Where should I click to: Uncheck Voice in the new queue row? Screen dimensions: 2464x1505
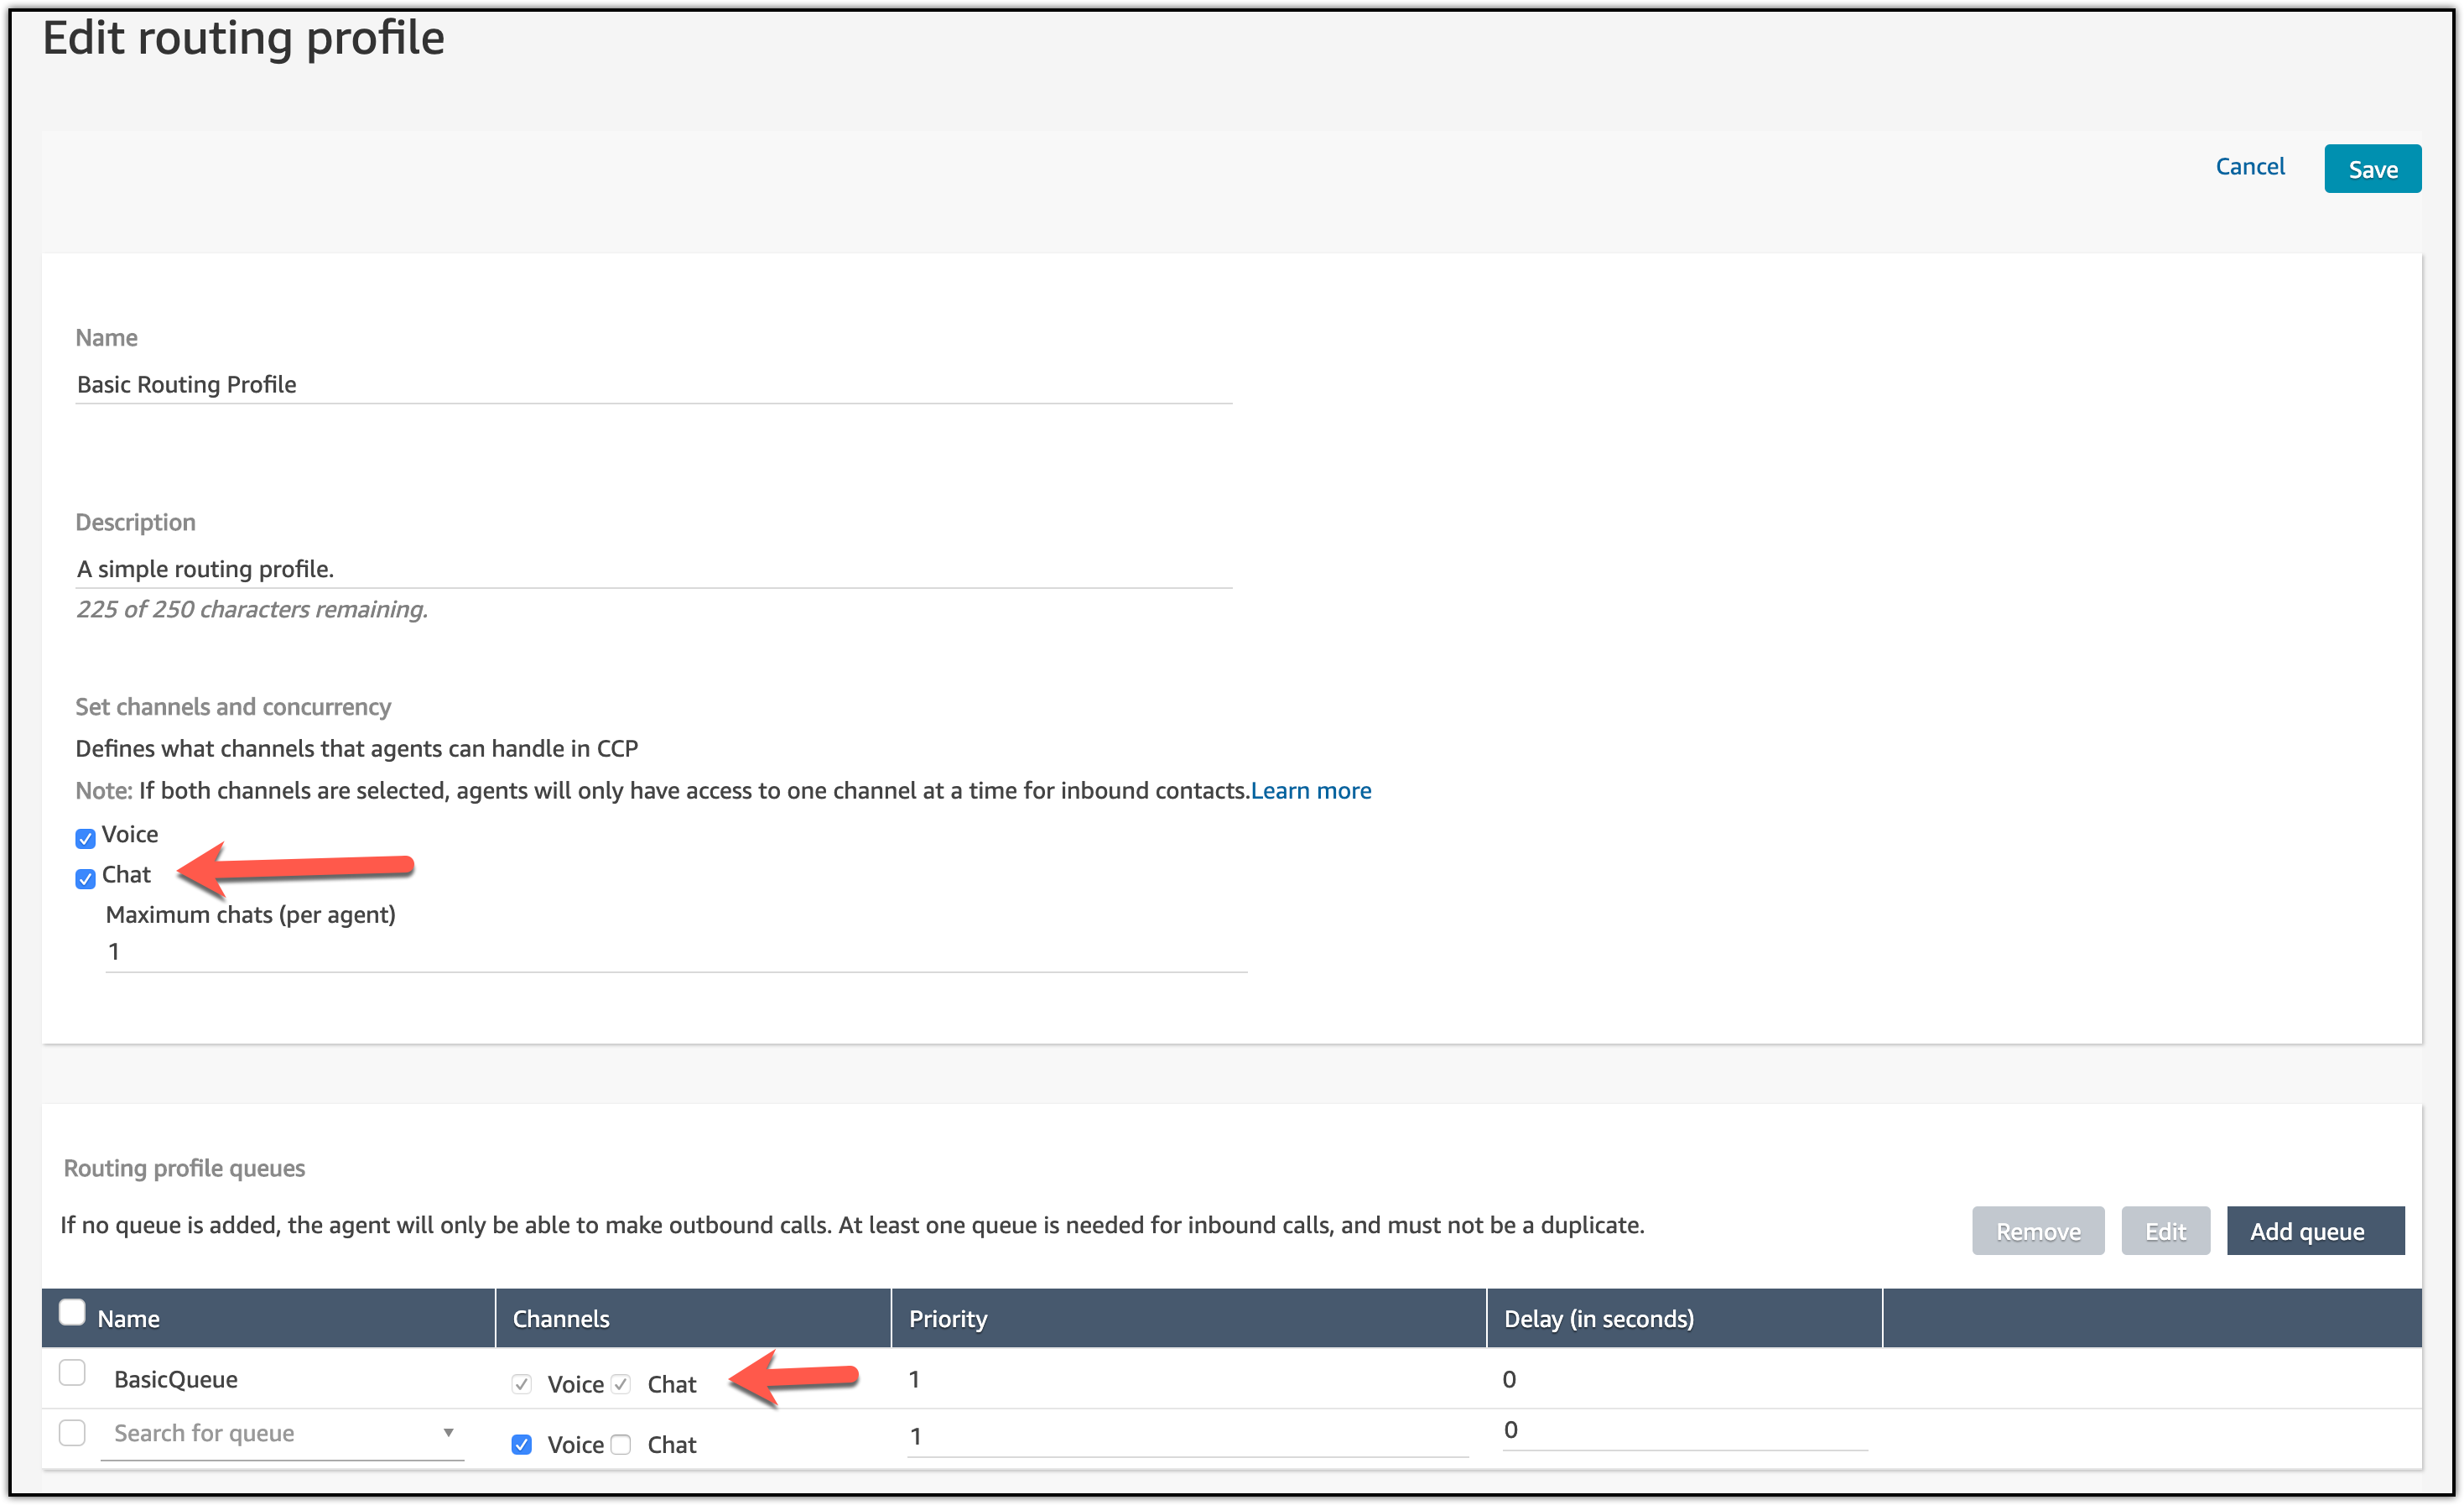click(521, 1444)
